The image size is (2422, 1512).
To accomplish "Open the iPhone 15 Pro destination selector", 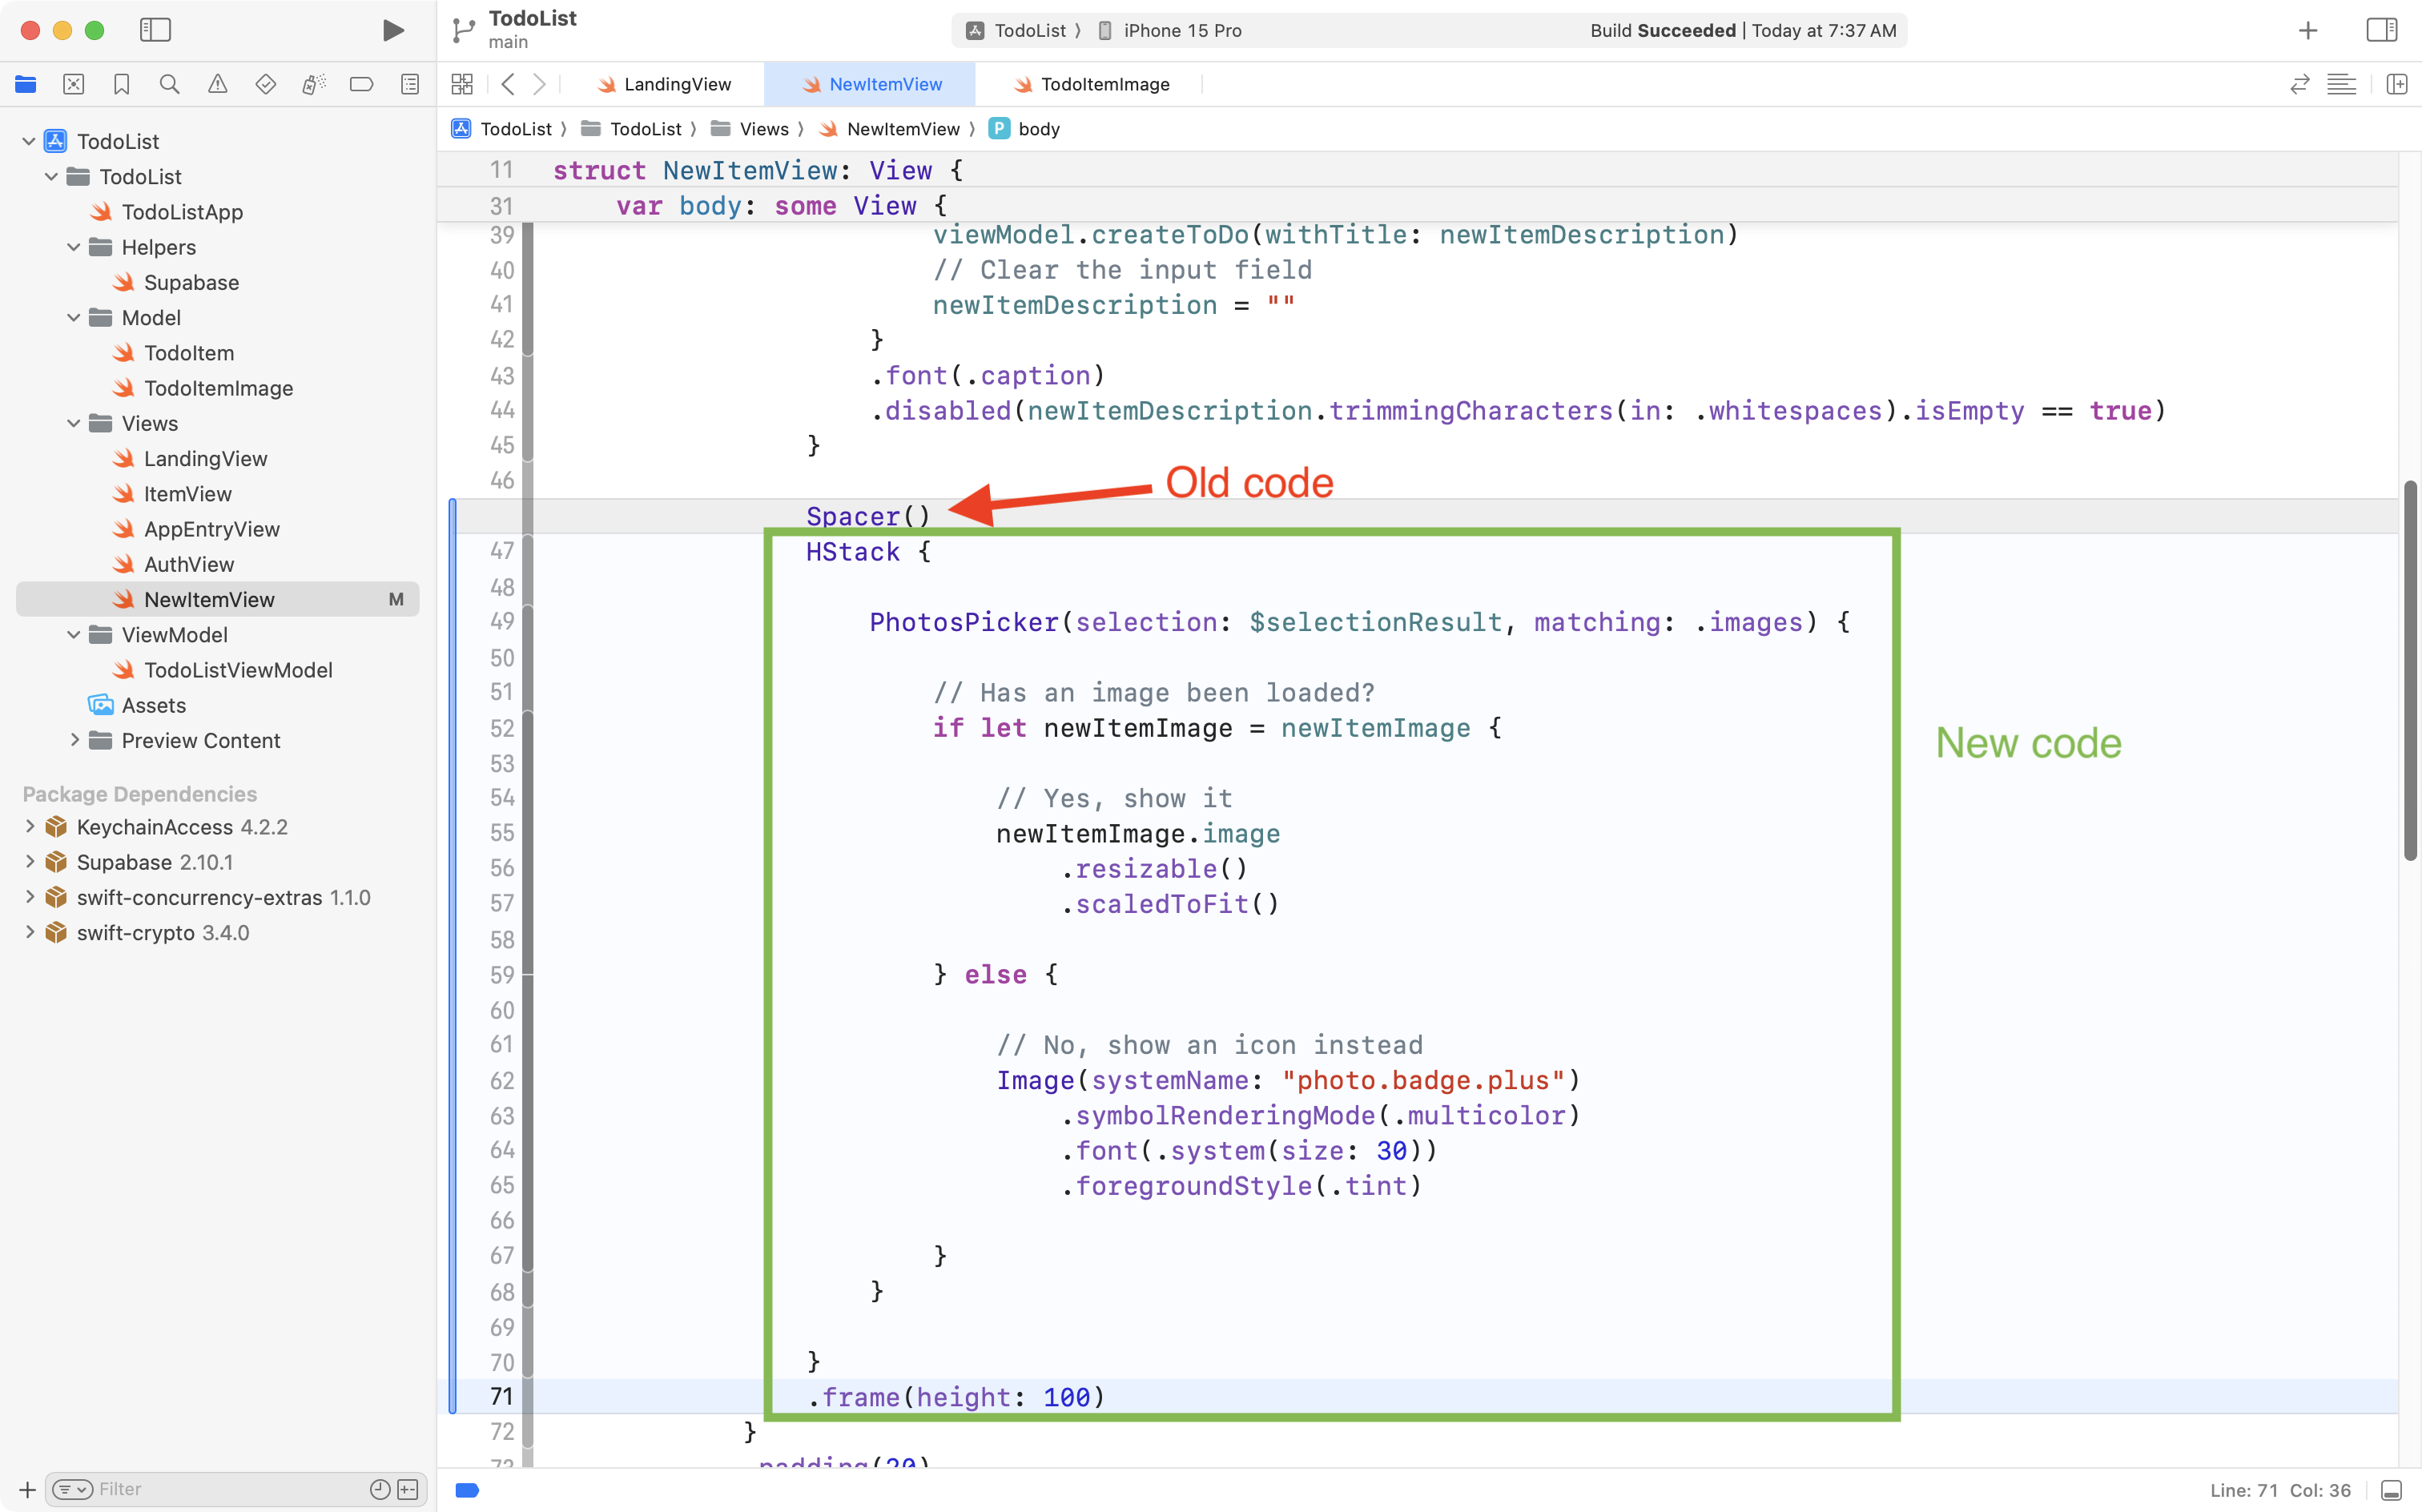I will pyautogui.click(x=1182, y=30).
